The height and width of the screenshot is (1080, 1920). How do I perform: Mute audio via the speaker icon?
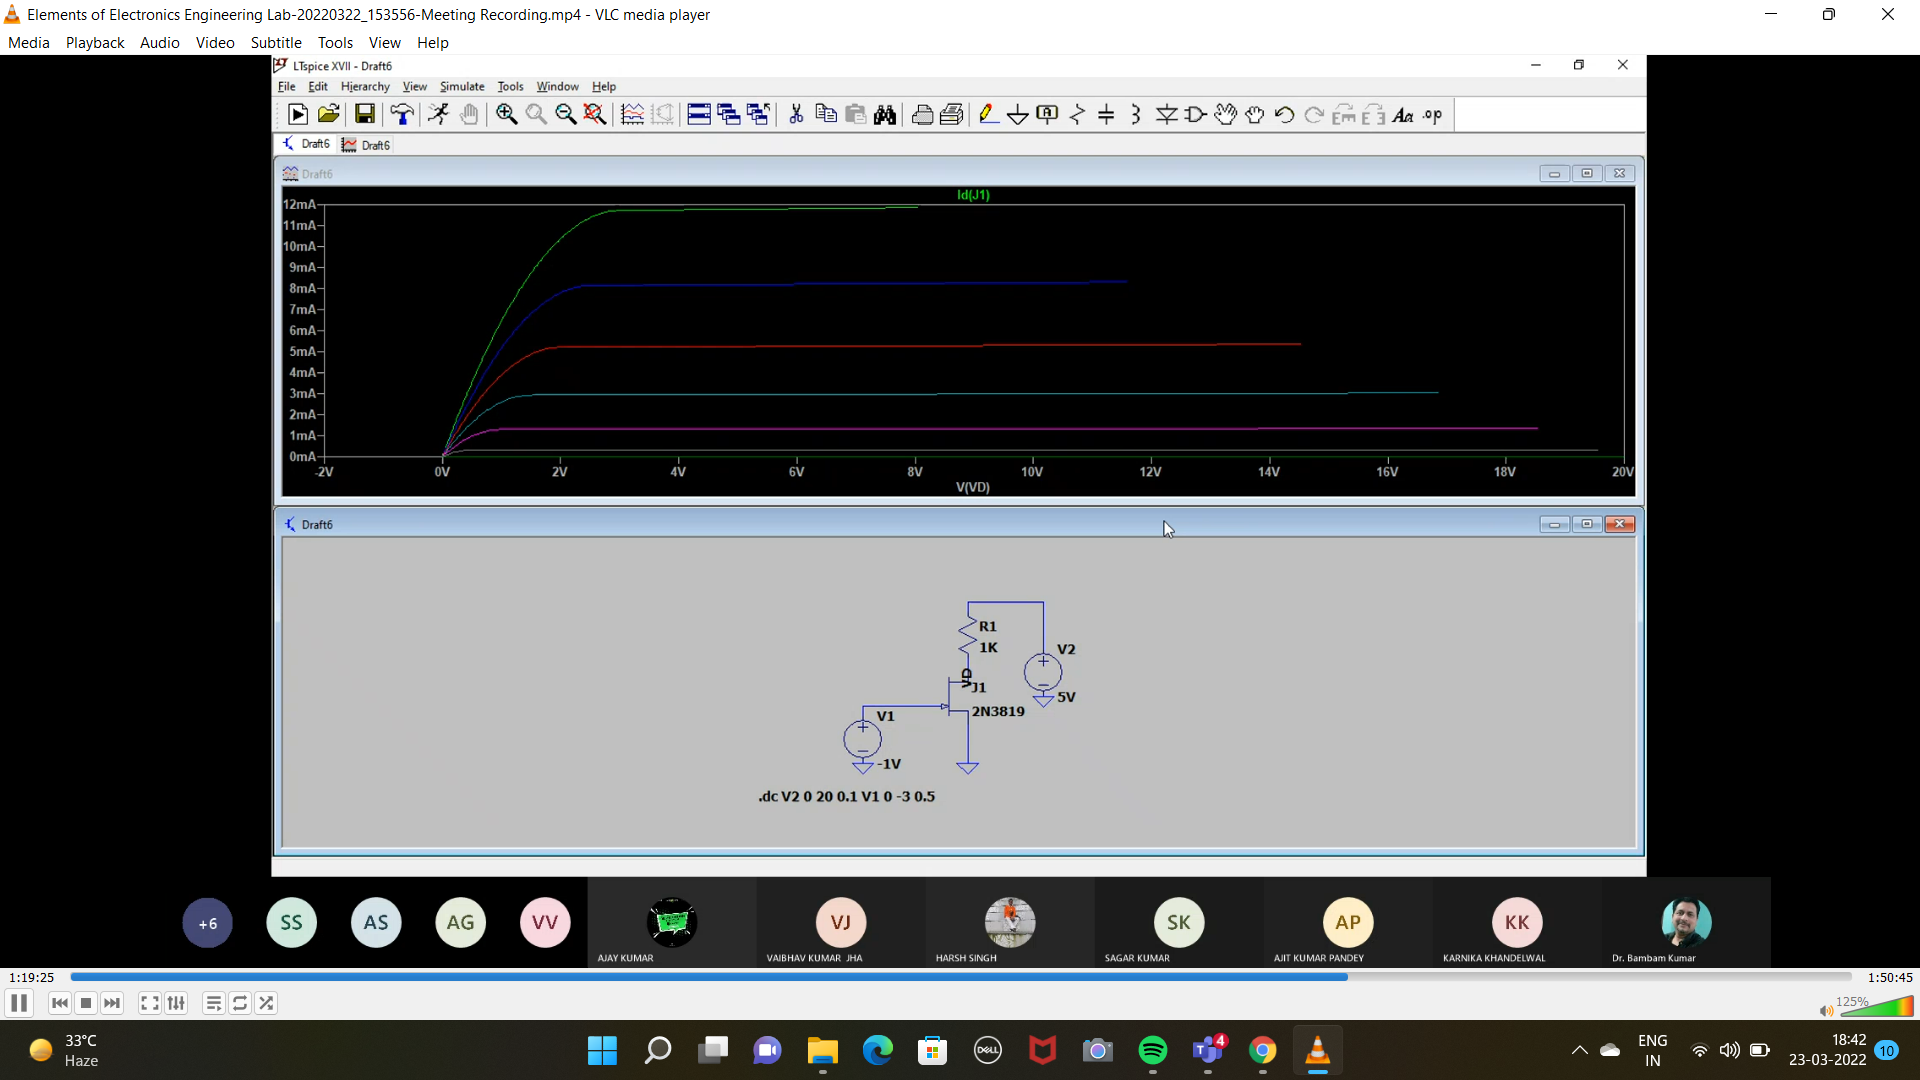click(x=1826, y=1010)
